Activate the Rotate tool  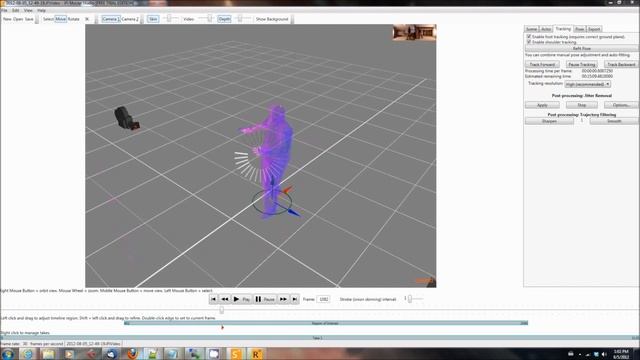73,19
